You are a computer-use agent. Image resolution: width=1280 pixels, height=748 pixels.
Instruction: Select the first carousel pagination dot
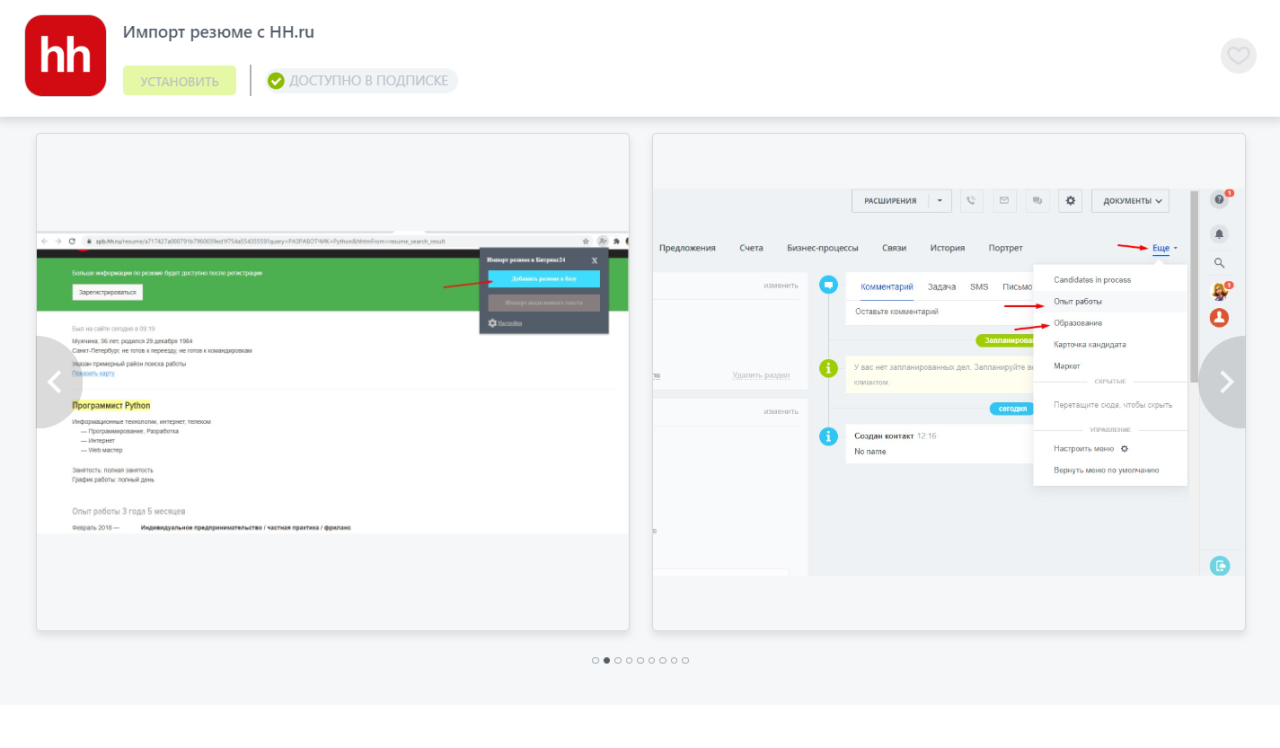[595, 660]
